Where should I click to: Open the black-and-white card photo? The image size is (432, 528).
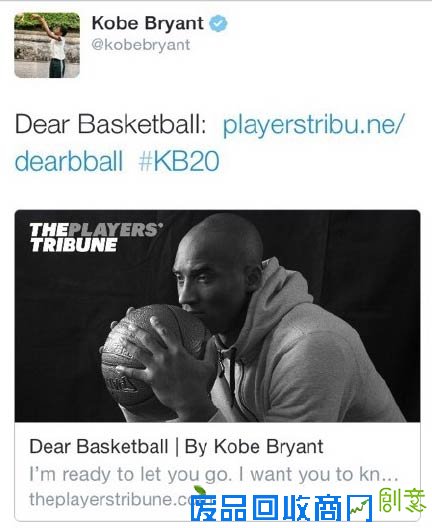point(218,316)
